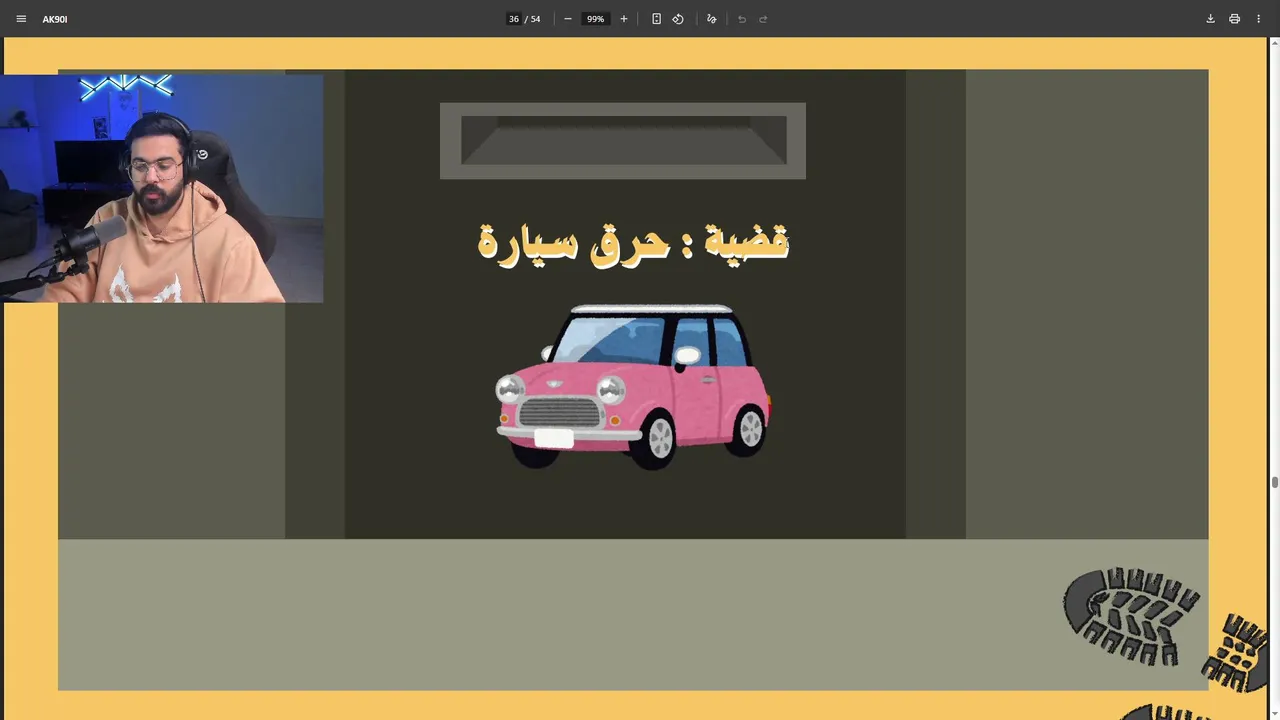Screen dimensions: 1280x720
Task: Print the PDF document
Action: point(1234,19)
